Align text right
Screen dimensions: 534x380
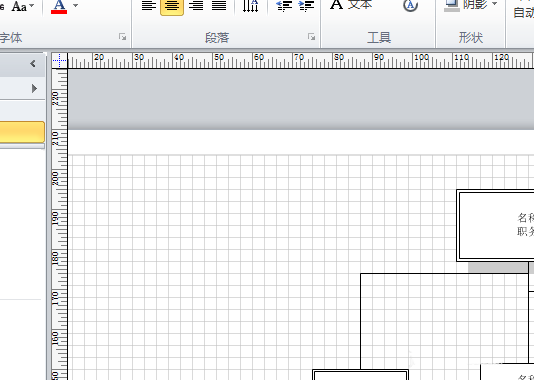[x=196, y=6]
